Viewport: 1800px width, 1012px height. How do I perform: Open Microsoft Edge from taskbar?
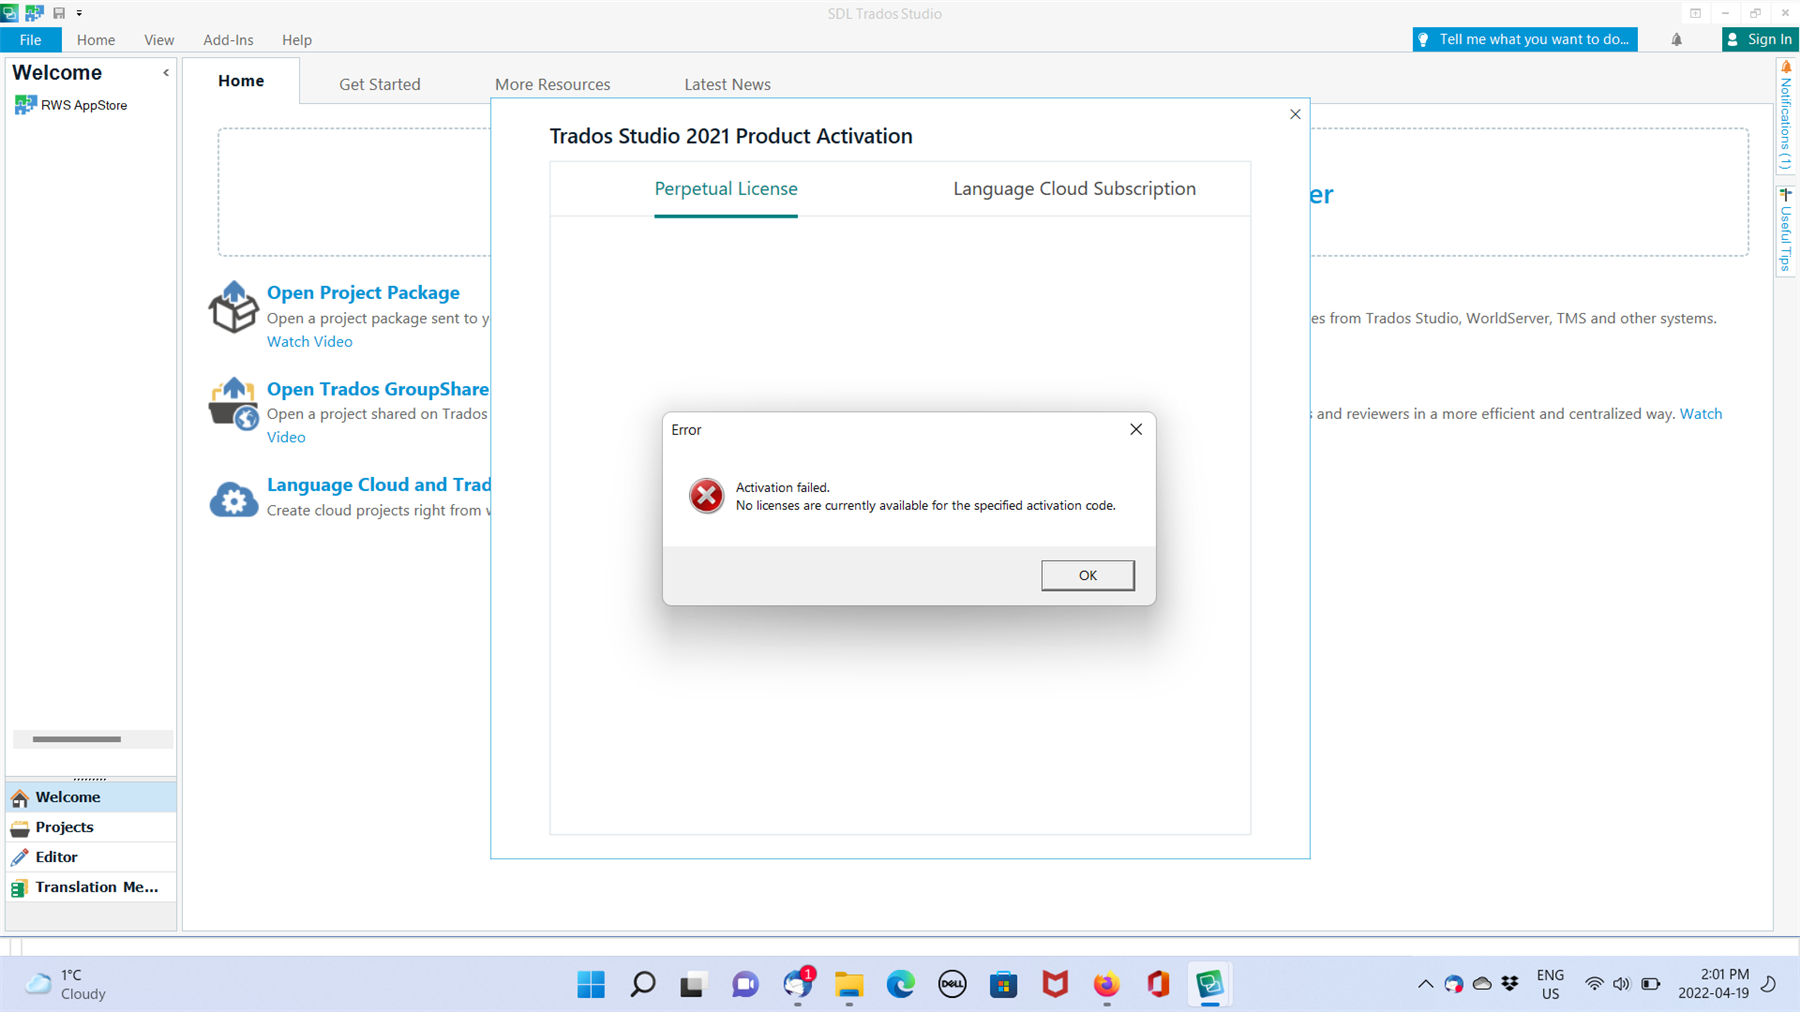(x=901, y=985)
